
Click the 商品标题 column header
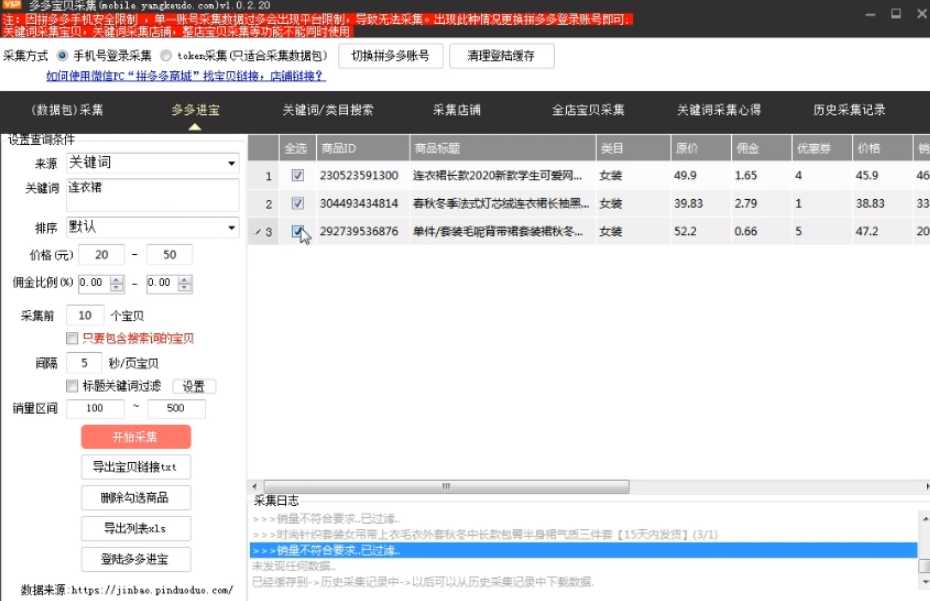click(502, 148)
